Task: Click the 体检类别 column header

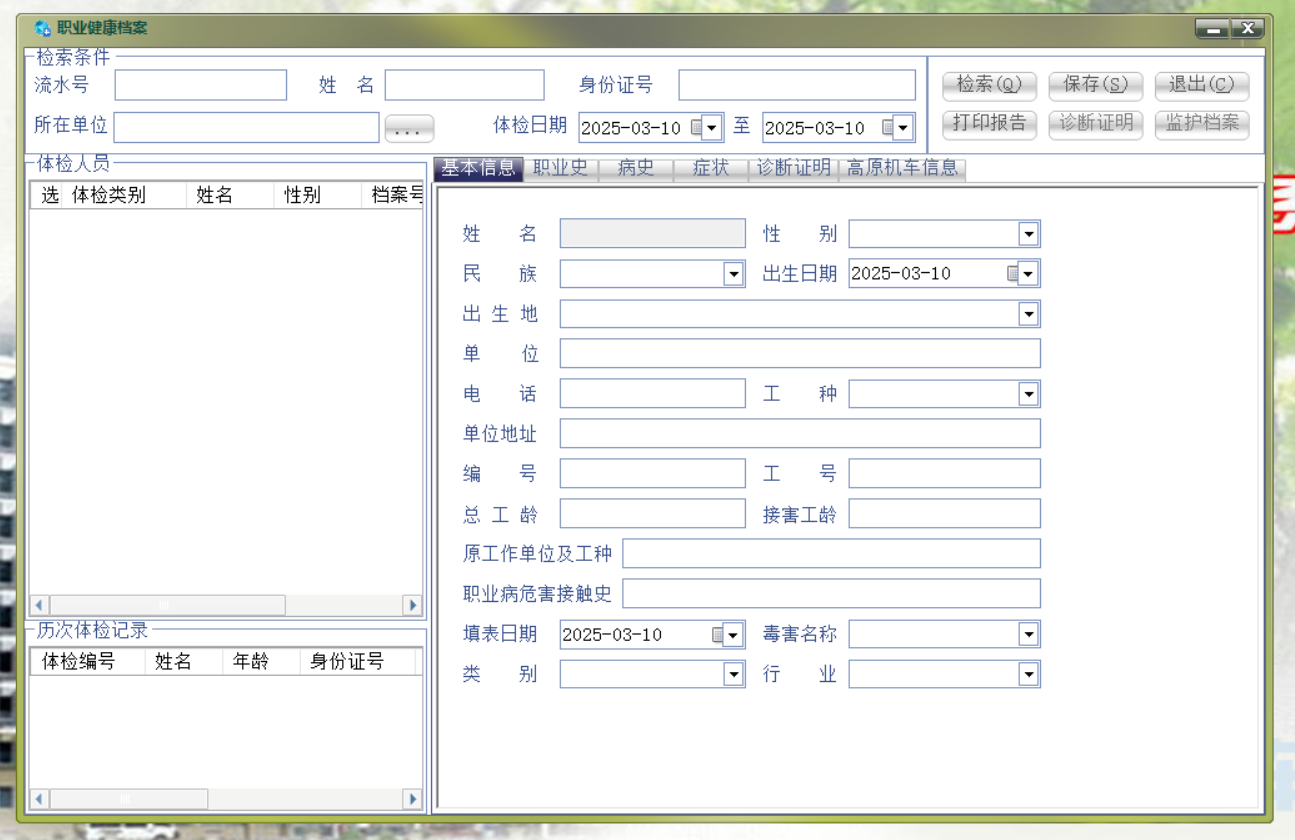Action: click(x=124, y=195)
